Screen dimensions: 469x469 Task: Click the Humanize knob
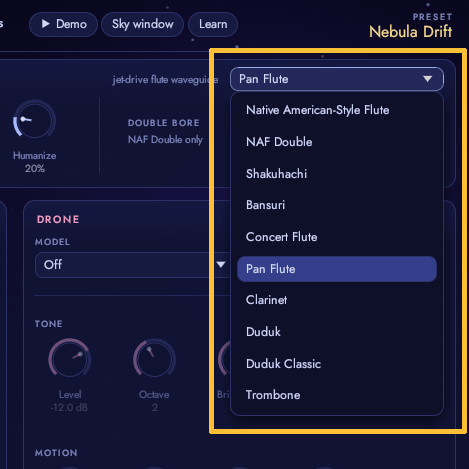click(x=34, y=120)
